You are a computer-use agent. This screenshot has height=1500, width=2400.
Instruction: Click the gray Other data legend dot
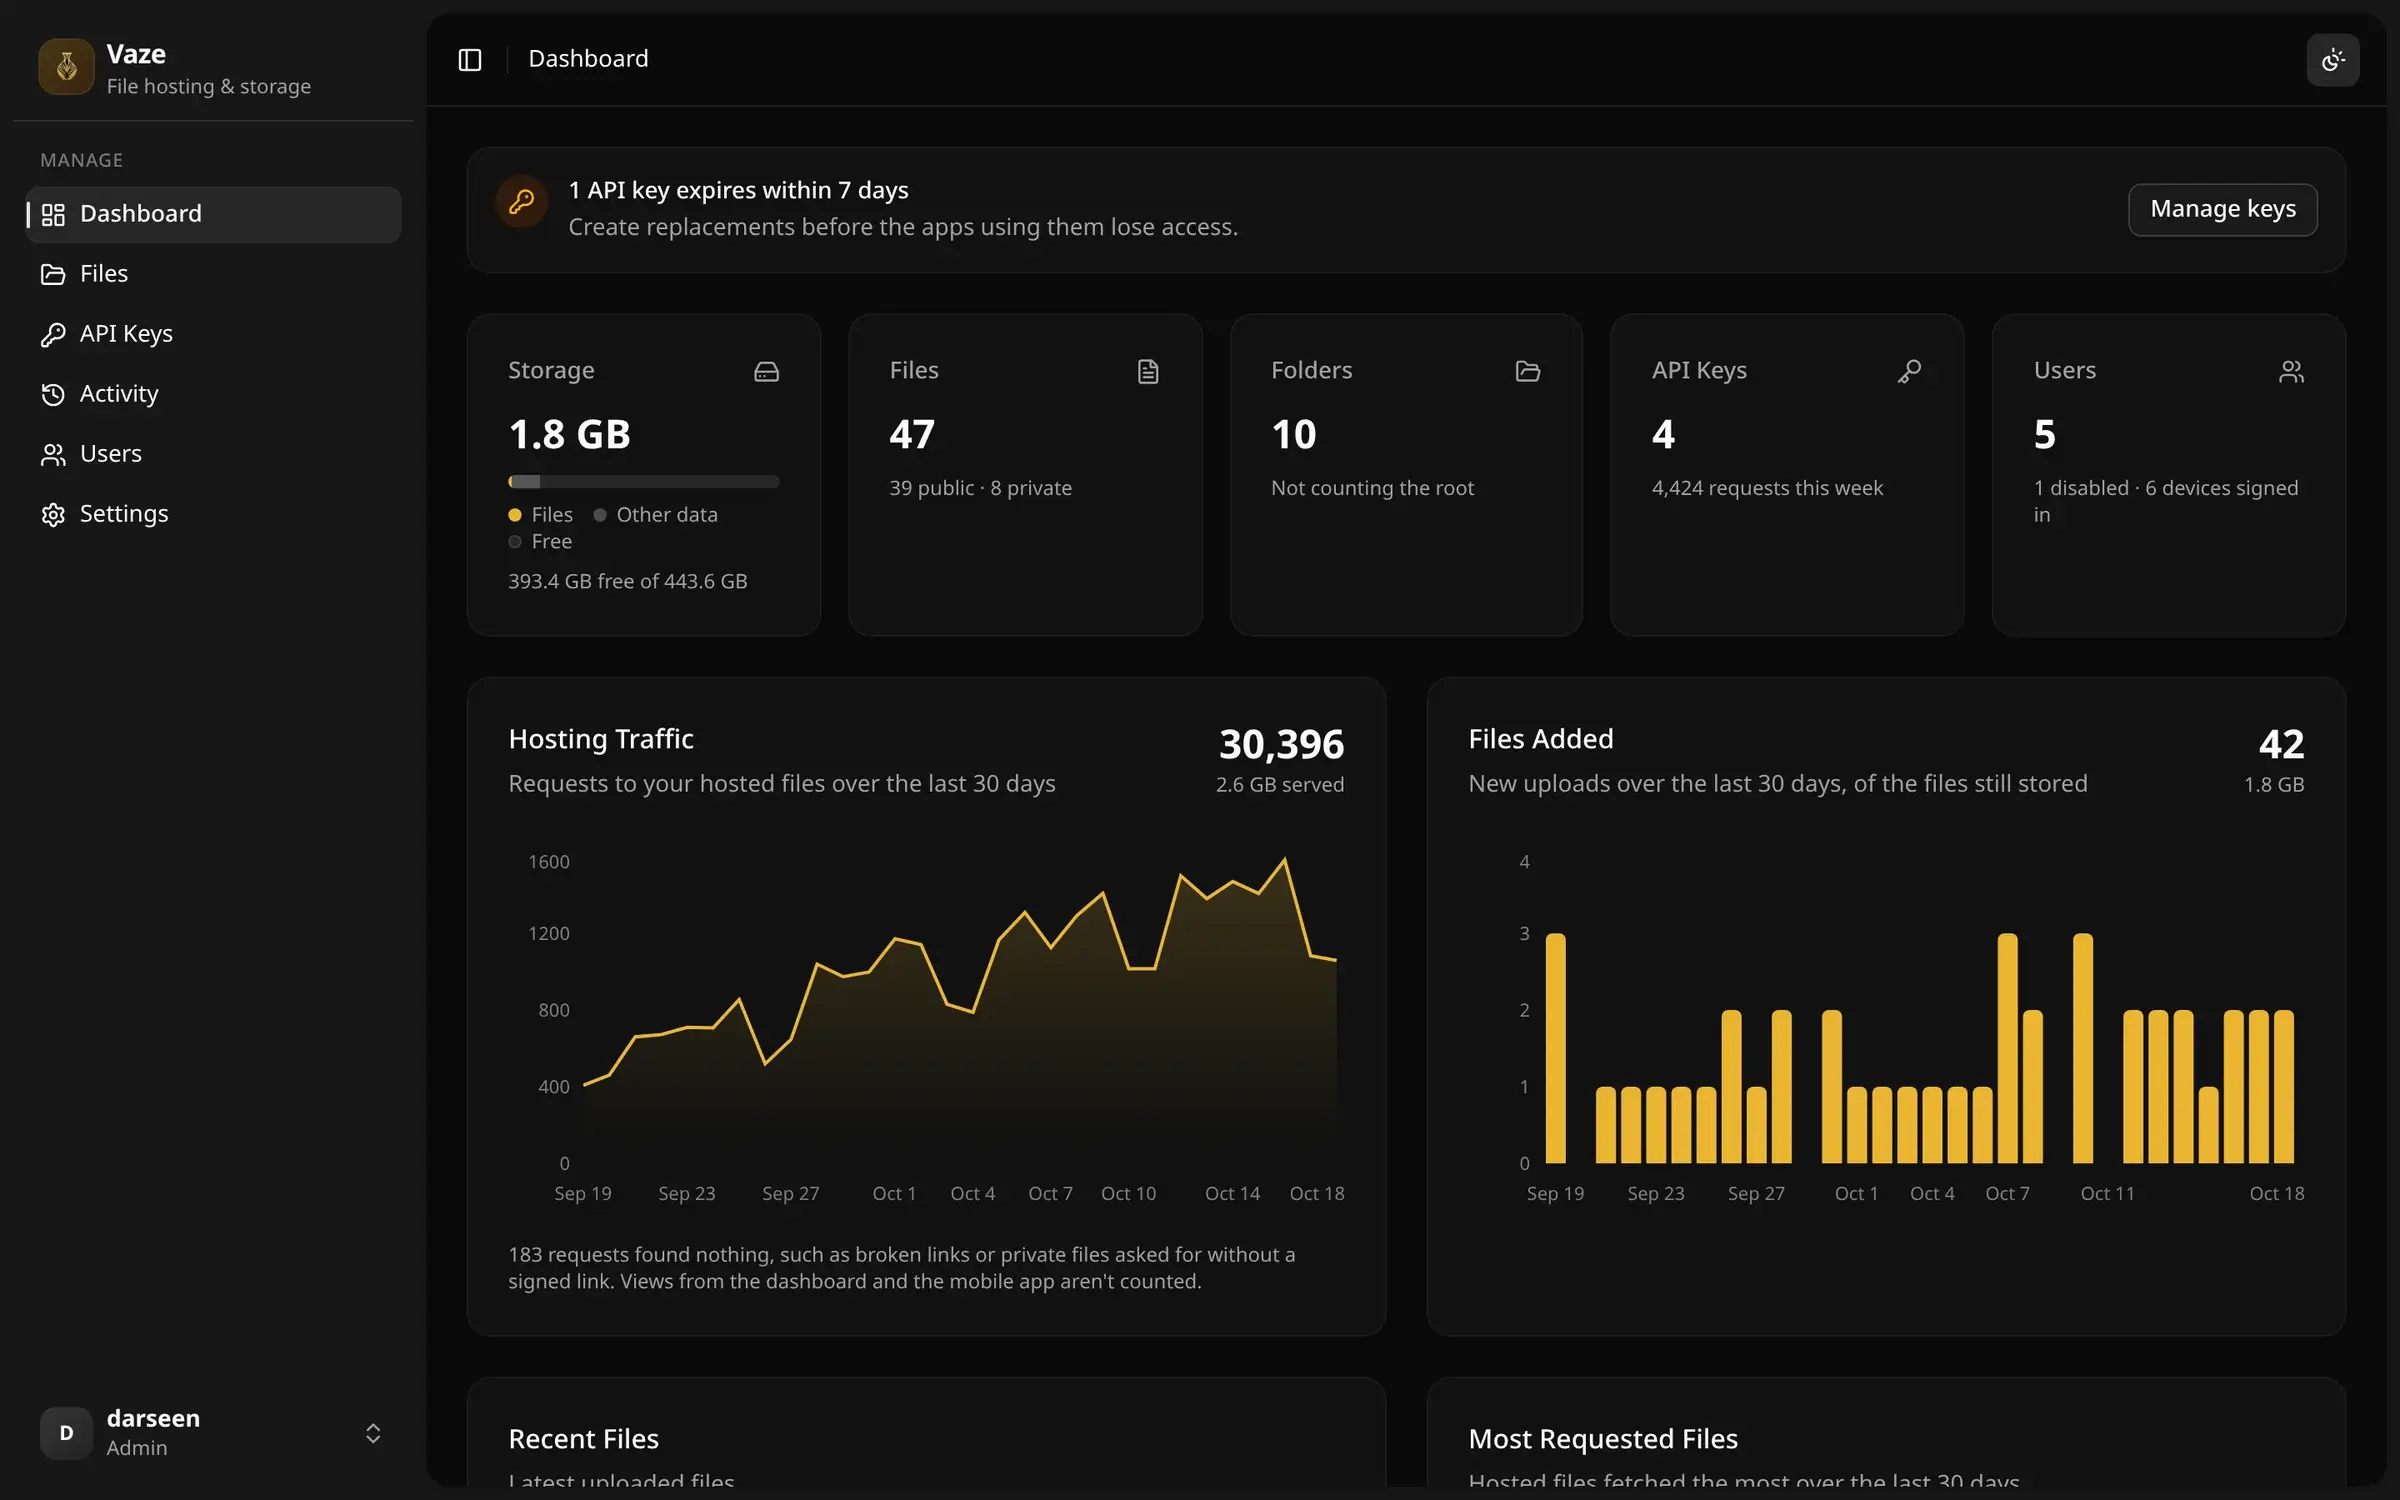coord(600,515)
